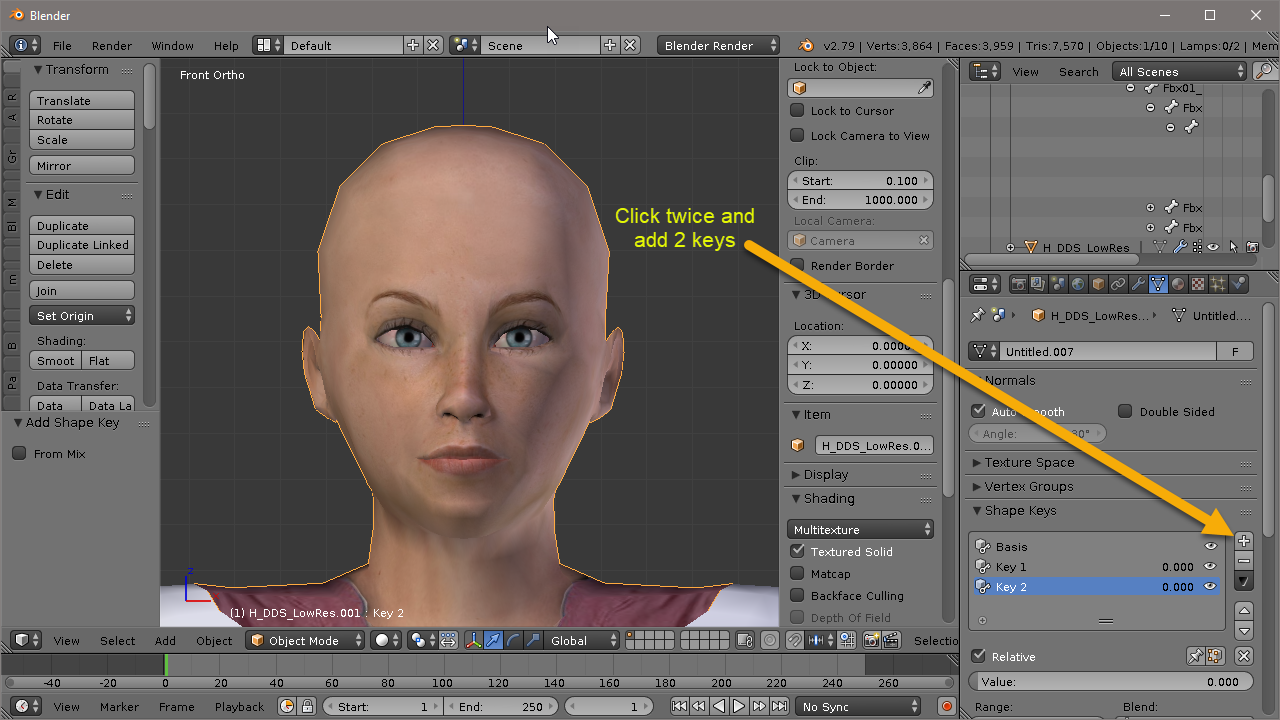Click the eyedropper for Lock to Object
Screen dimensions: 1280x720
pyautogui.click(x=925, y=89)
